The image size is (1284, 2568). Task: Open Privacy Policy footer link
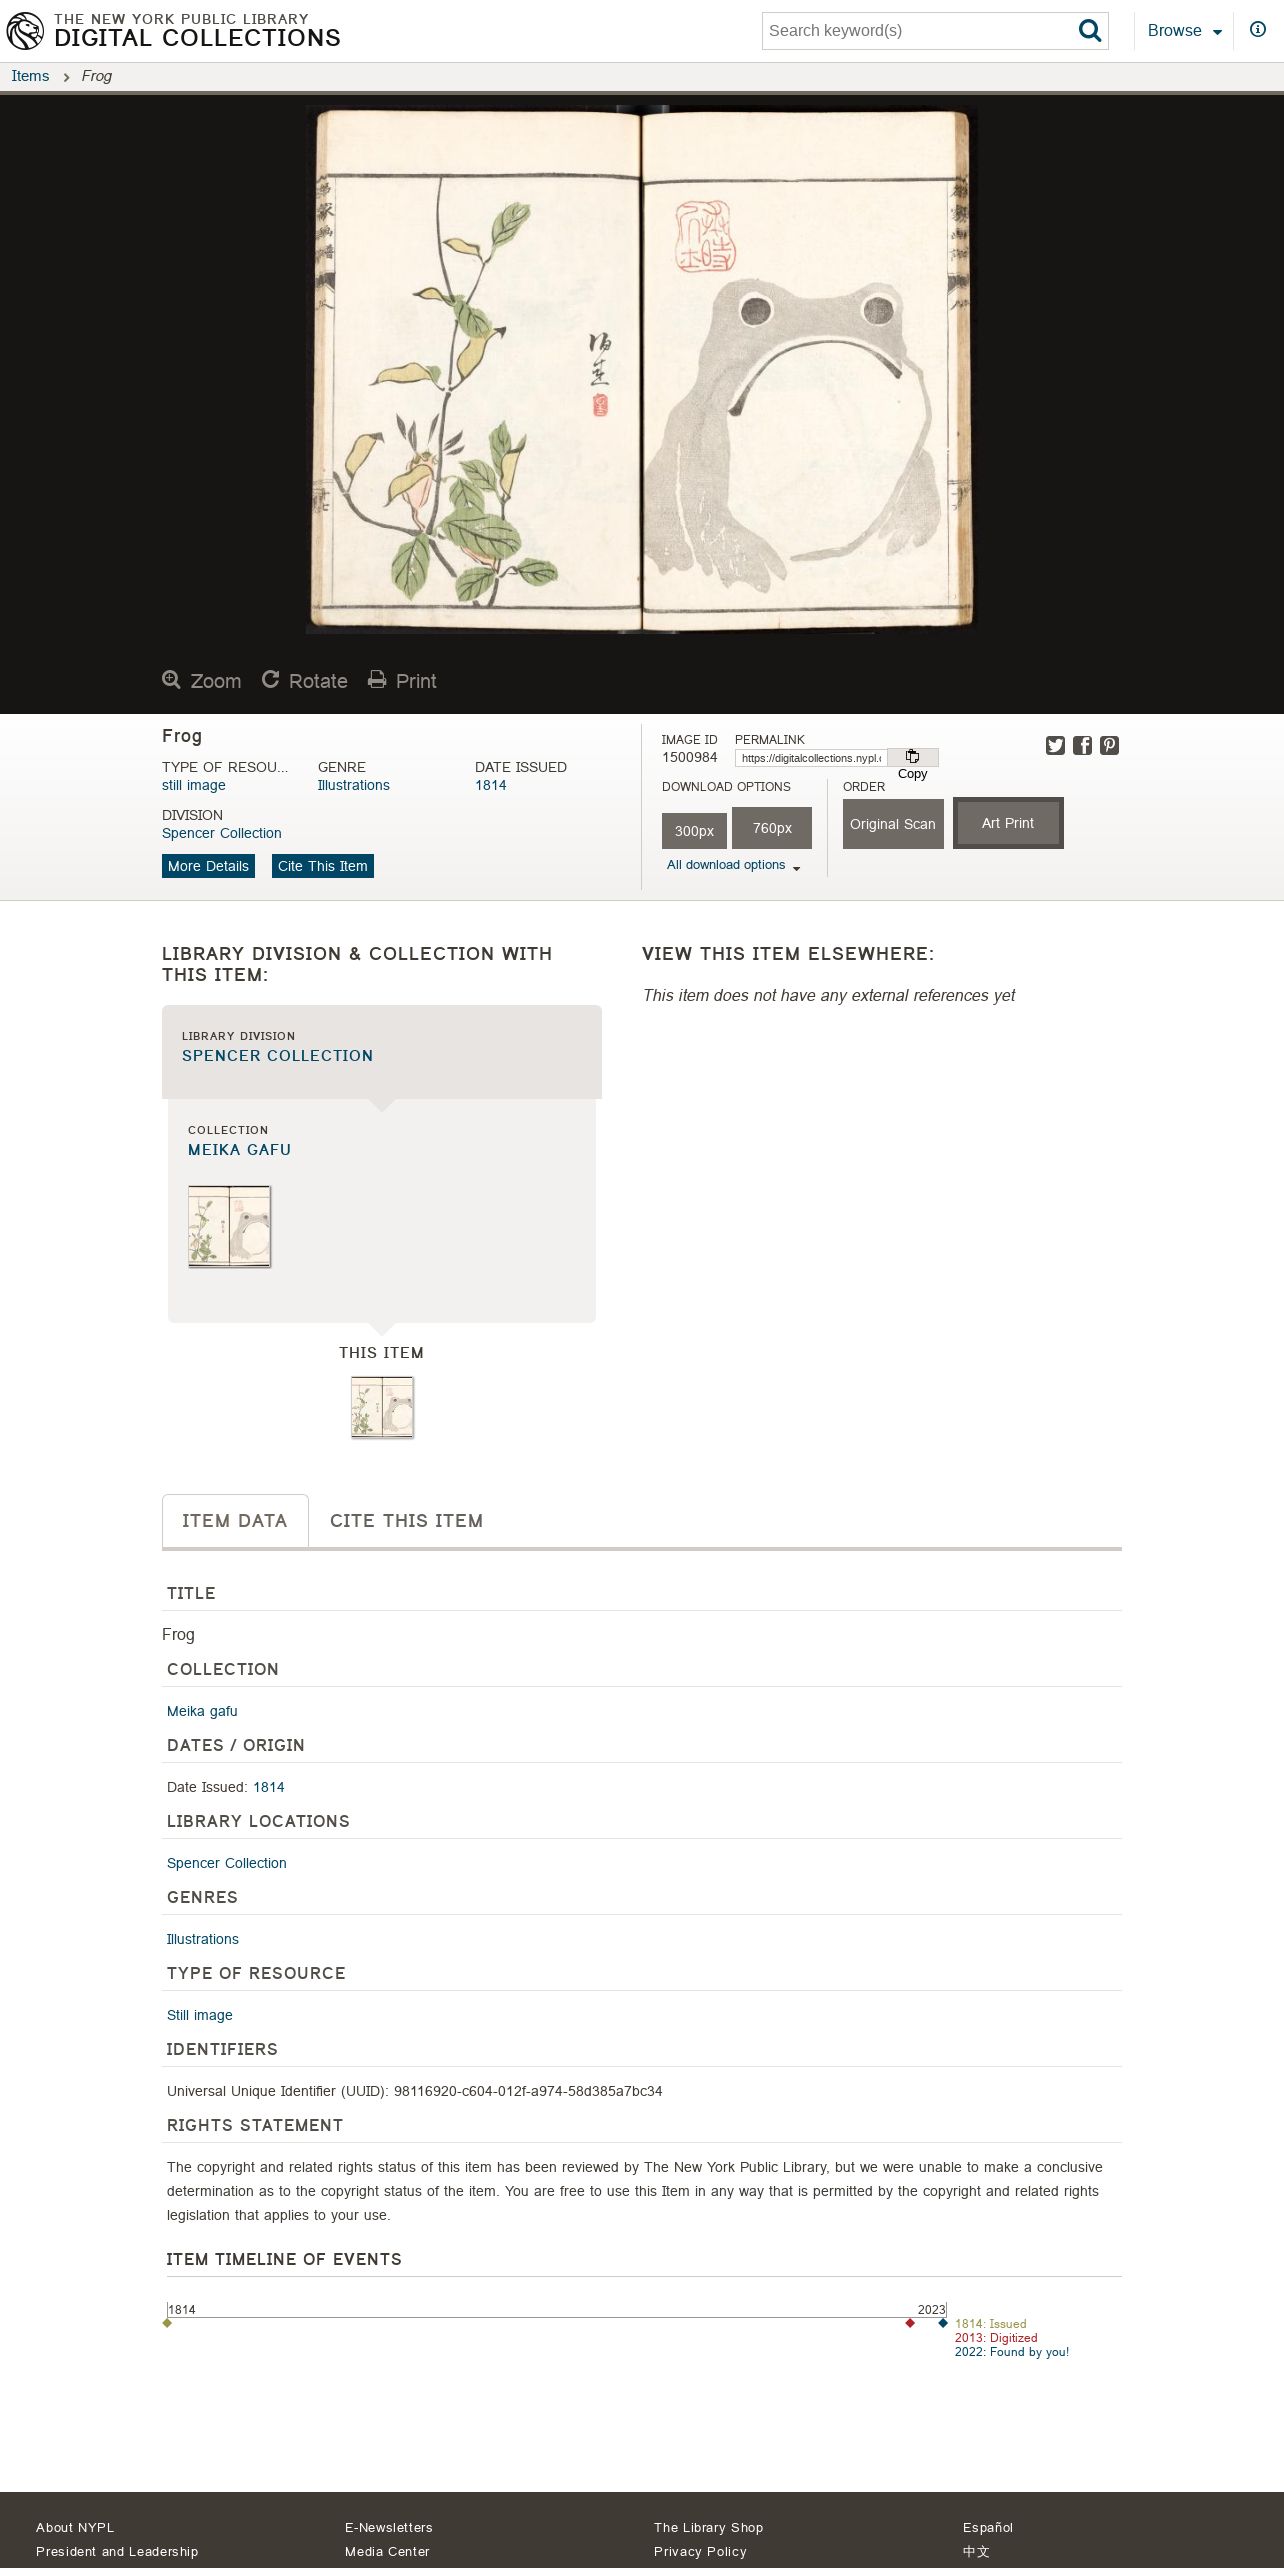point(700,2551)
